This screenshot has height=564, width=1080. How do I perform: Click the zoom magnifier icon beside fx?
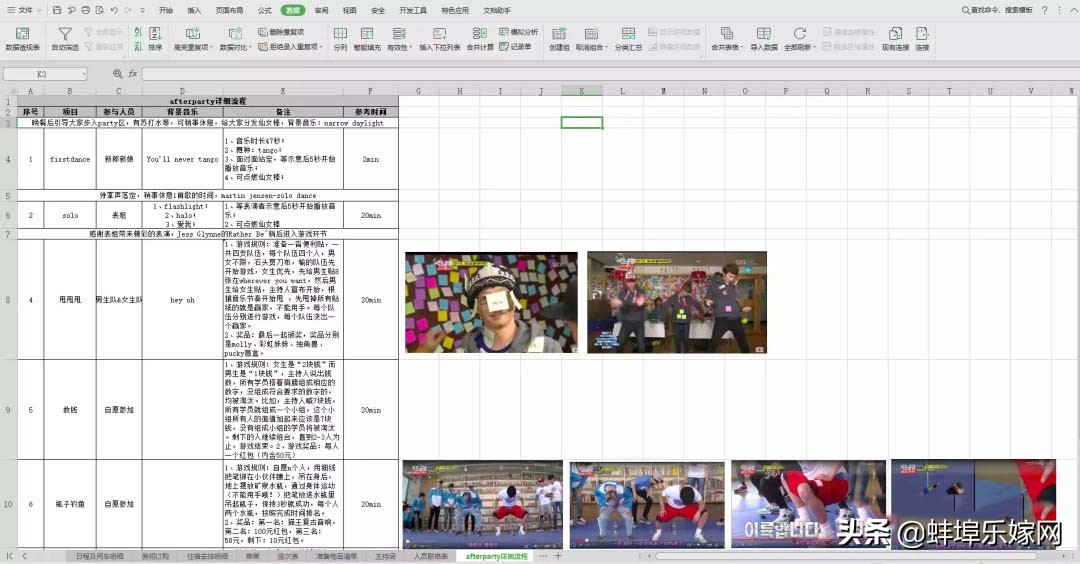(x=118, y=74)
